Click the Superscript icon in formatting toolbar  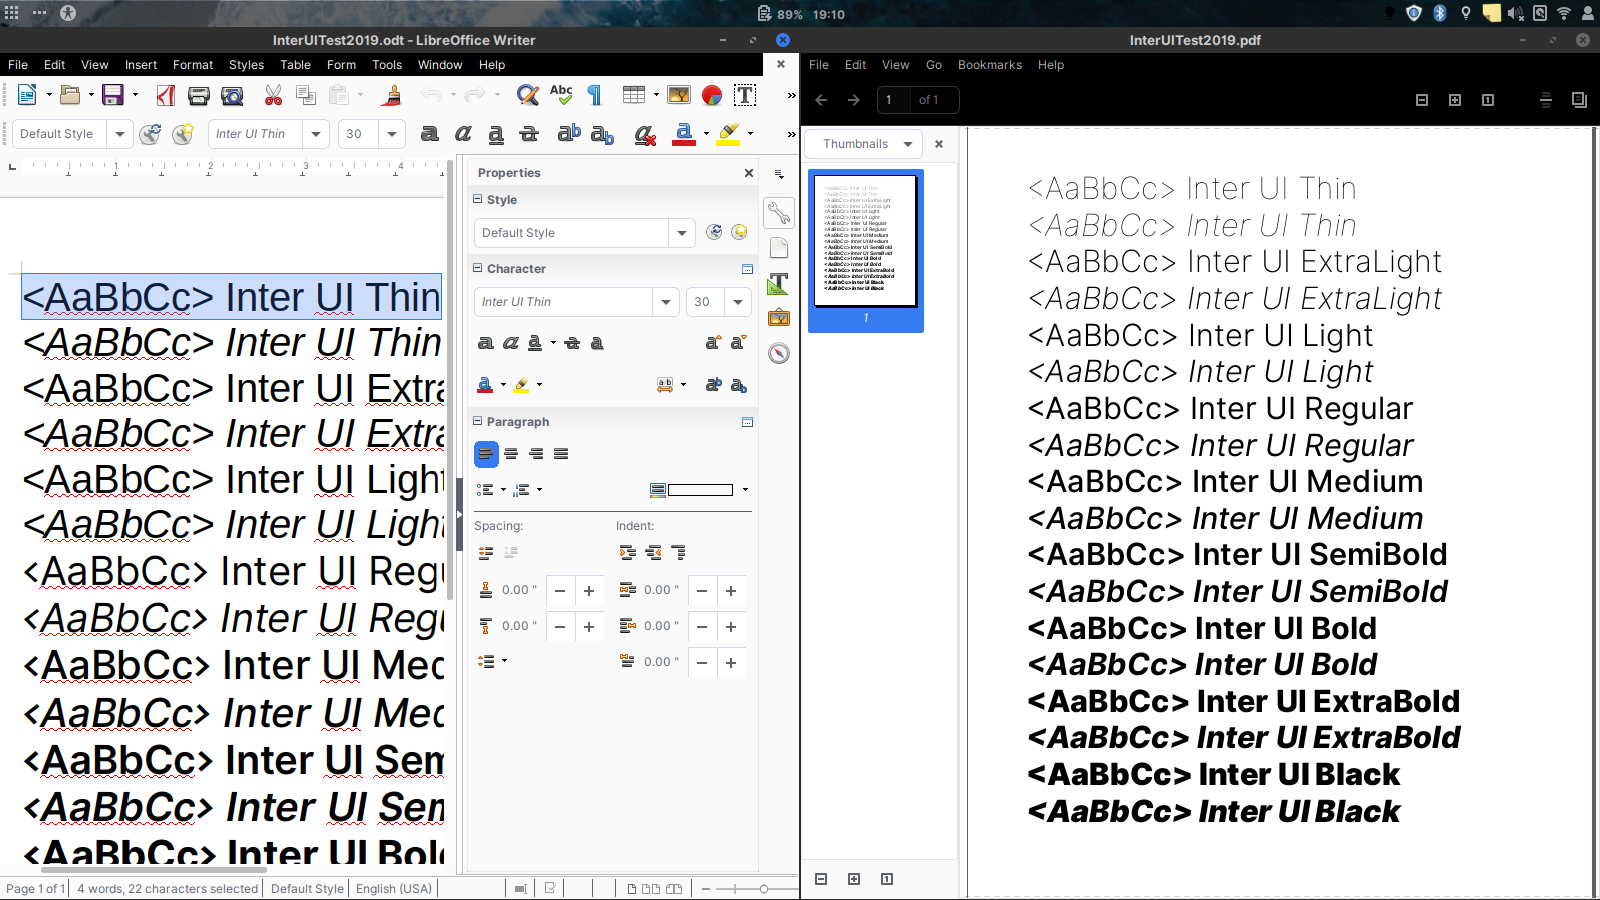click(569, 133)
